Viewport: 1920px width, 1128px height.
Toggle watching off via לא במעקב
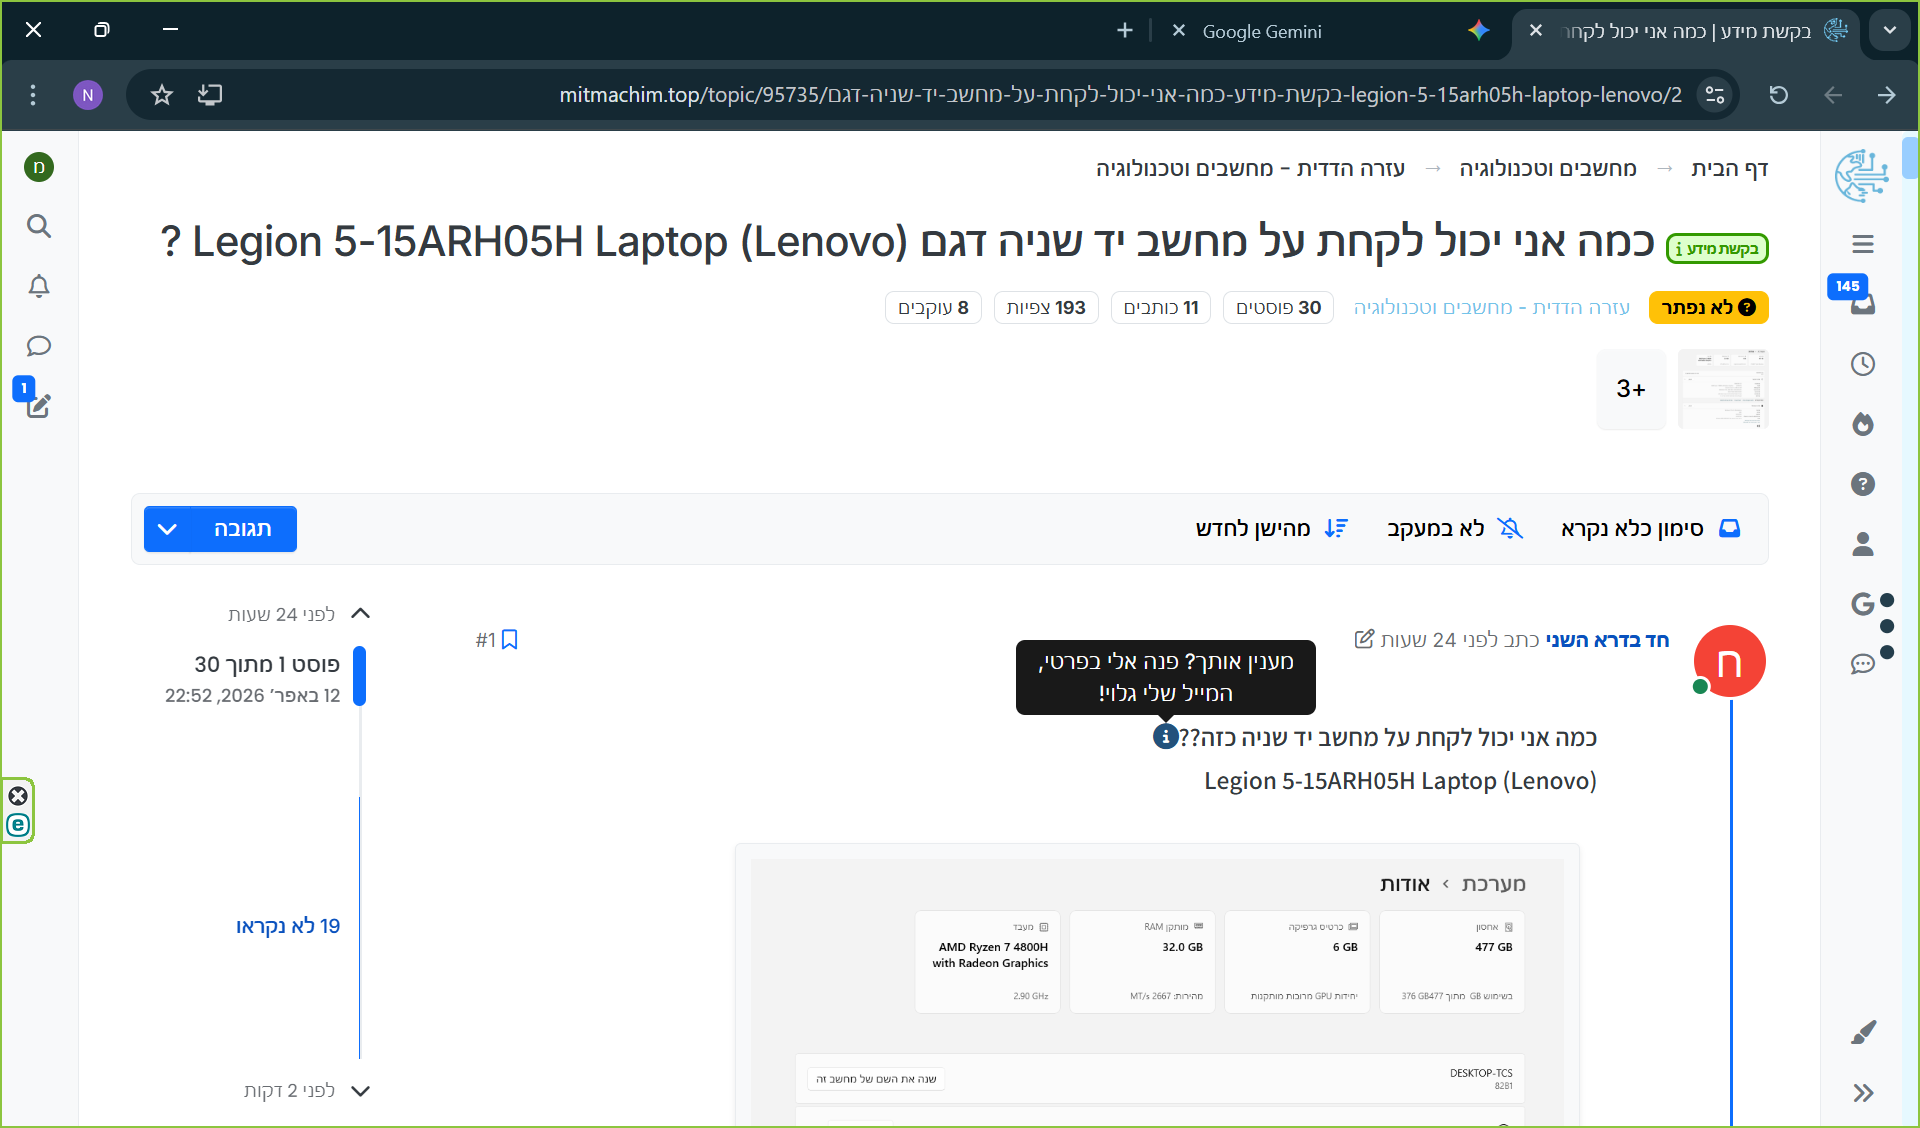(x=1453, y=528)
